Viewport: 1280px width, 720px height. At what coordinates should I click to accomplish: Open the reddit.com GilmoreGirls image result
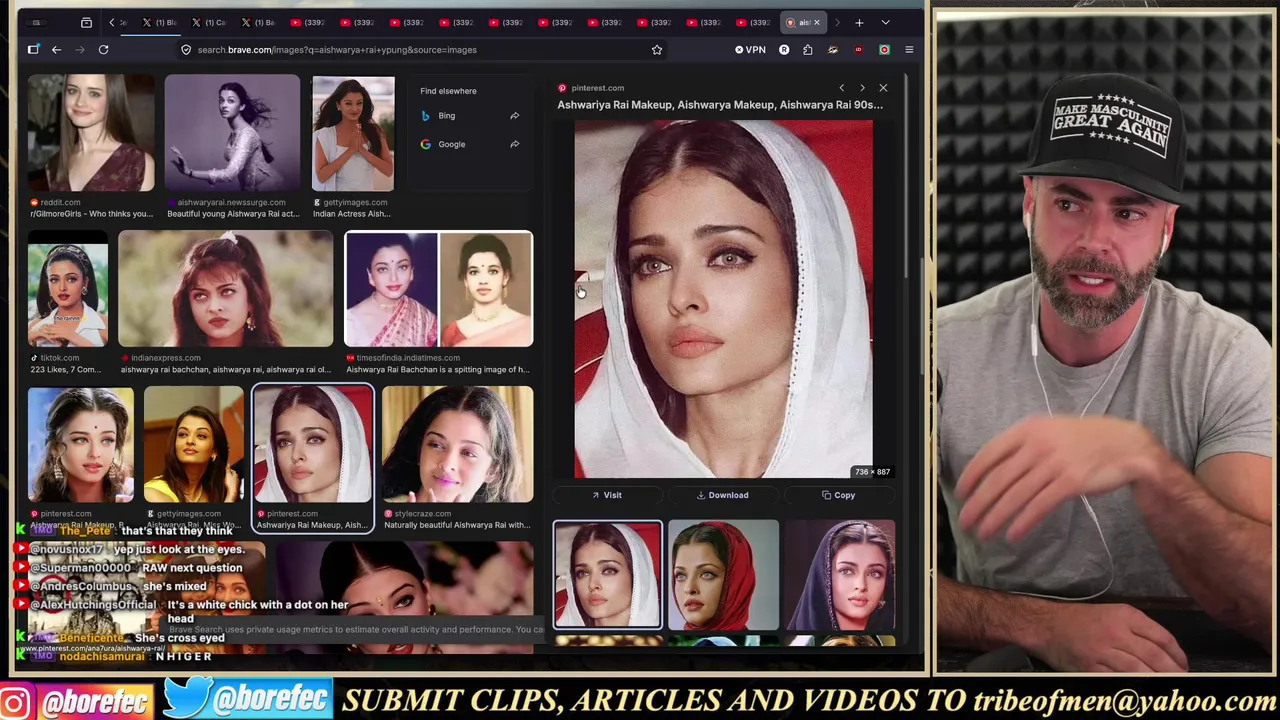(91, 132)
